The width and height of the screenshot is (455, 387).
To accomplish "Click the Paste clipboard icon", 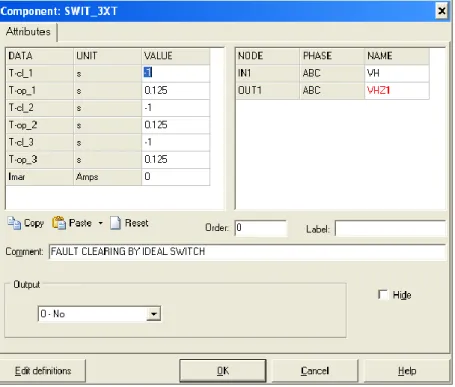I will [x=59, y=223].
